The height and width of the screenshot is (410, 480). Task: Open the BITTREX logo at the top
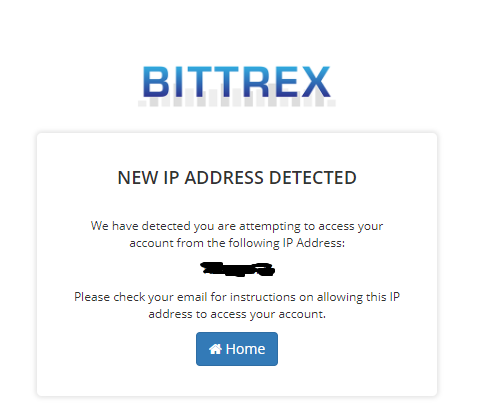click(237, 86)
